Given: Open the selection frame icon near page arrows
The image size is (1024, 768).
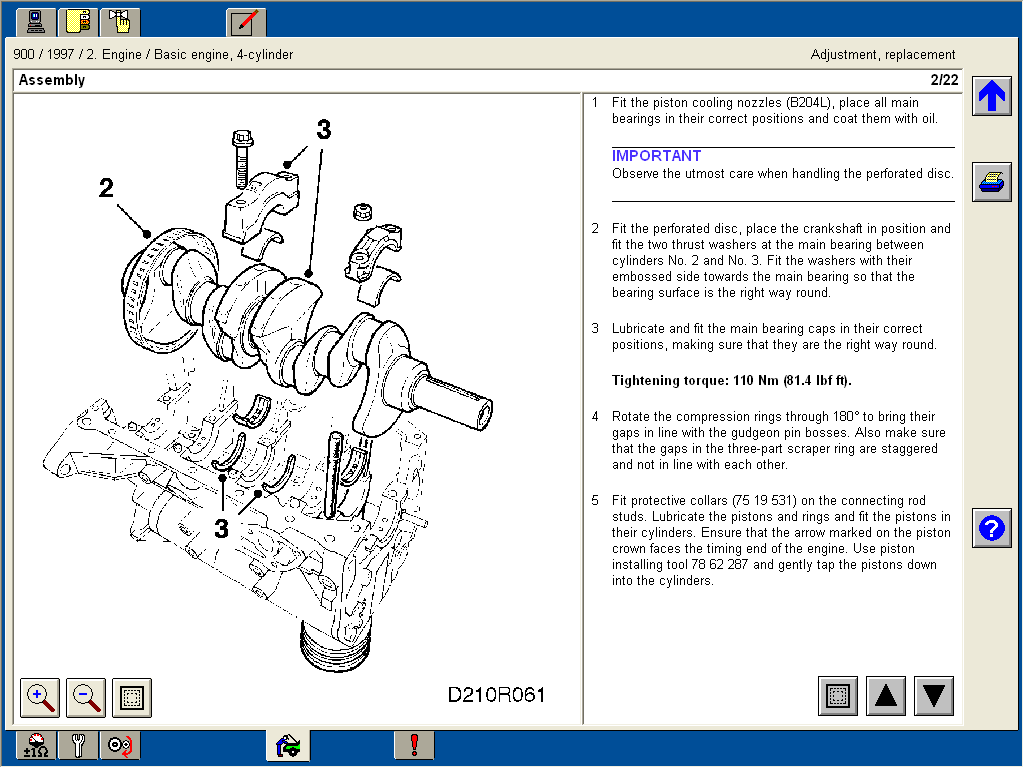Looking at the screenshot, I should coord(837,696).
